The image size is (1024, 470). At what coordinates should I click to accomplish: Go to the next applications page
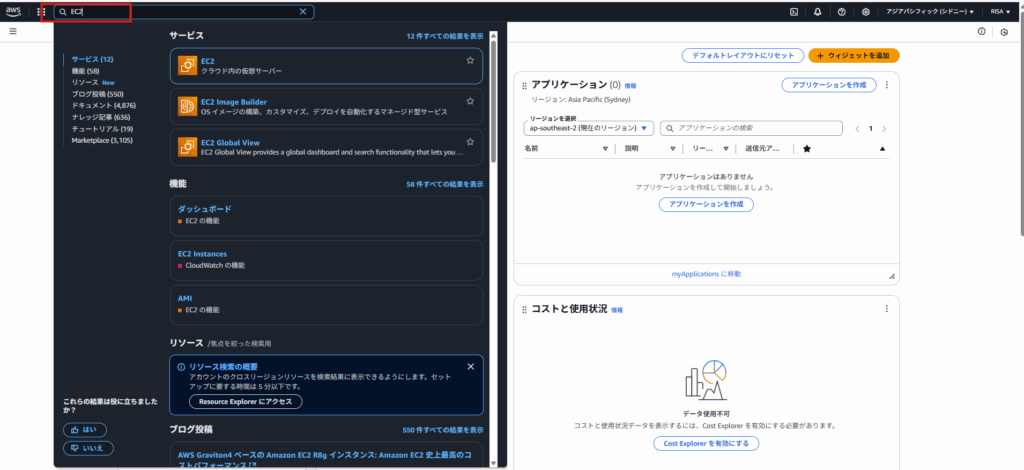tap(884, 129)
